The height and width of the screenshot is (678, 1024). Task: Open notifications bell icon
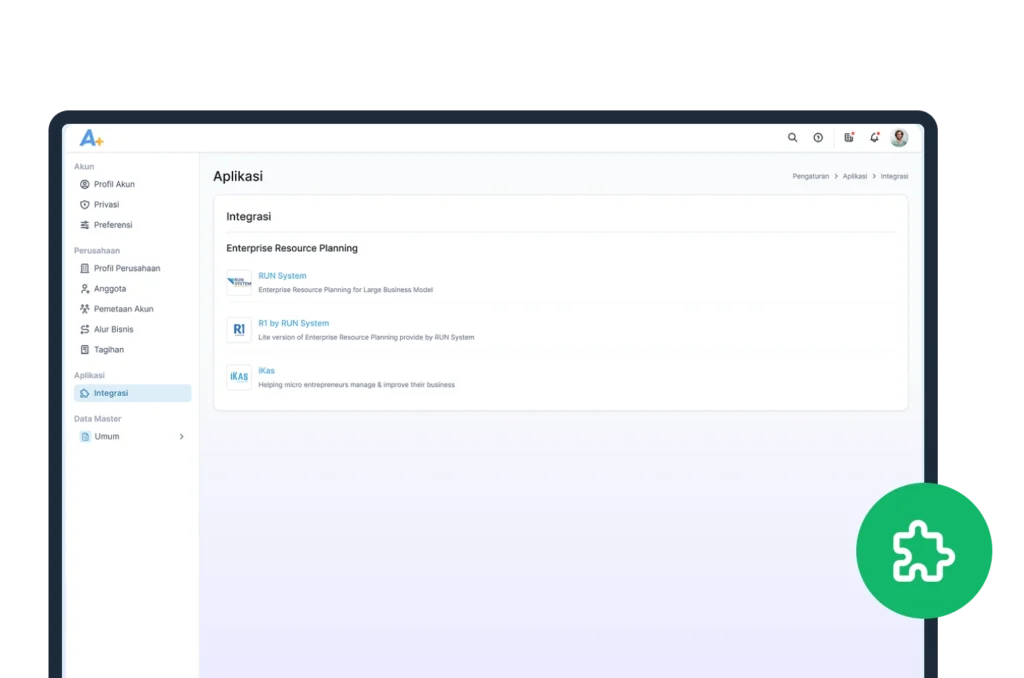(874, 137)
